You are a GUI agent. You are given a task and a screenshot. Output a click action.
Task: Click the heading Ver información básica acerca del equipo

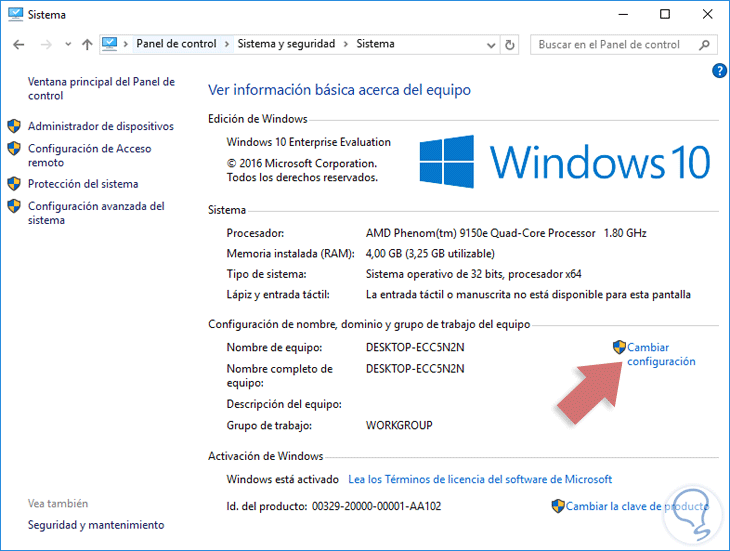(x=339, y=89)
